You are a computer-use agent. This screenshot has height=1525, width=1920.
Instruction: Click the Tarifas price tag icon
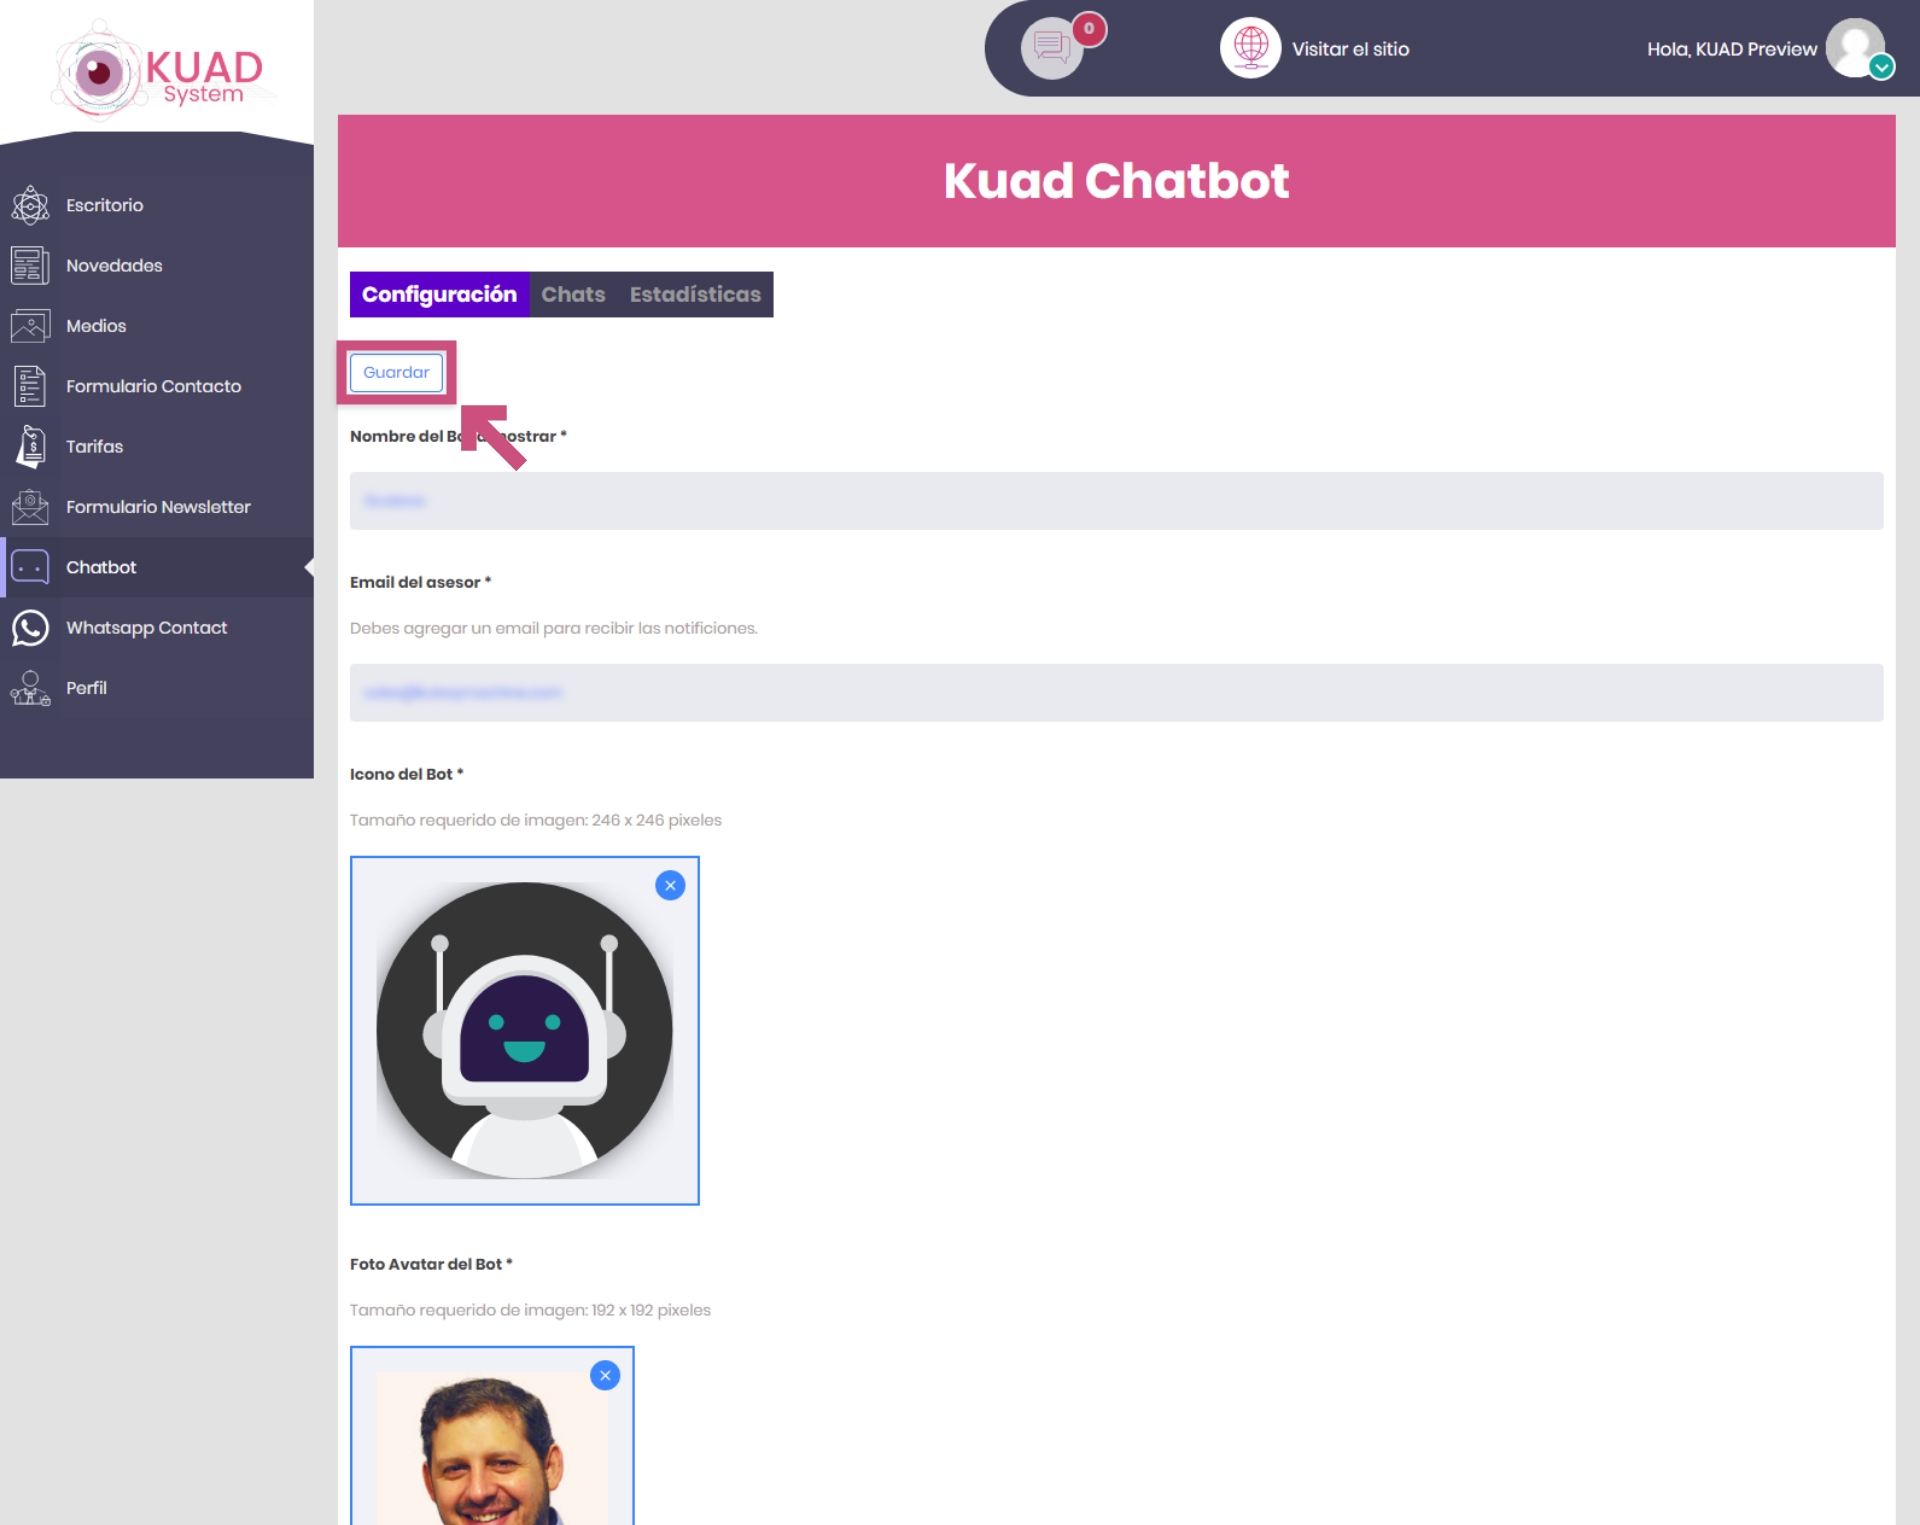(30, 446)
